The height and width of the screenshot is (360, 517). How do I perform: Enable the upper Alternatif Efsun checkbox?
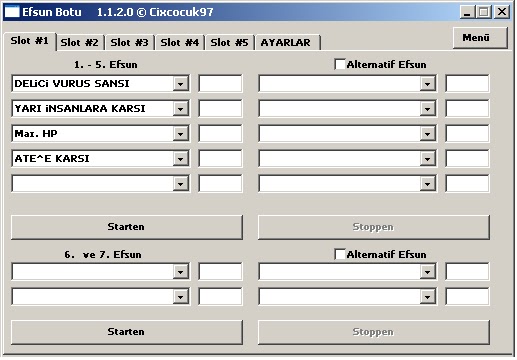pos(340,64)
